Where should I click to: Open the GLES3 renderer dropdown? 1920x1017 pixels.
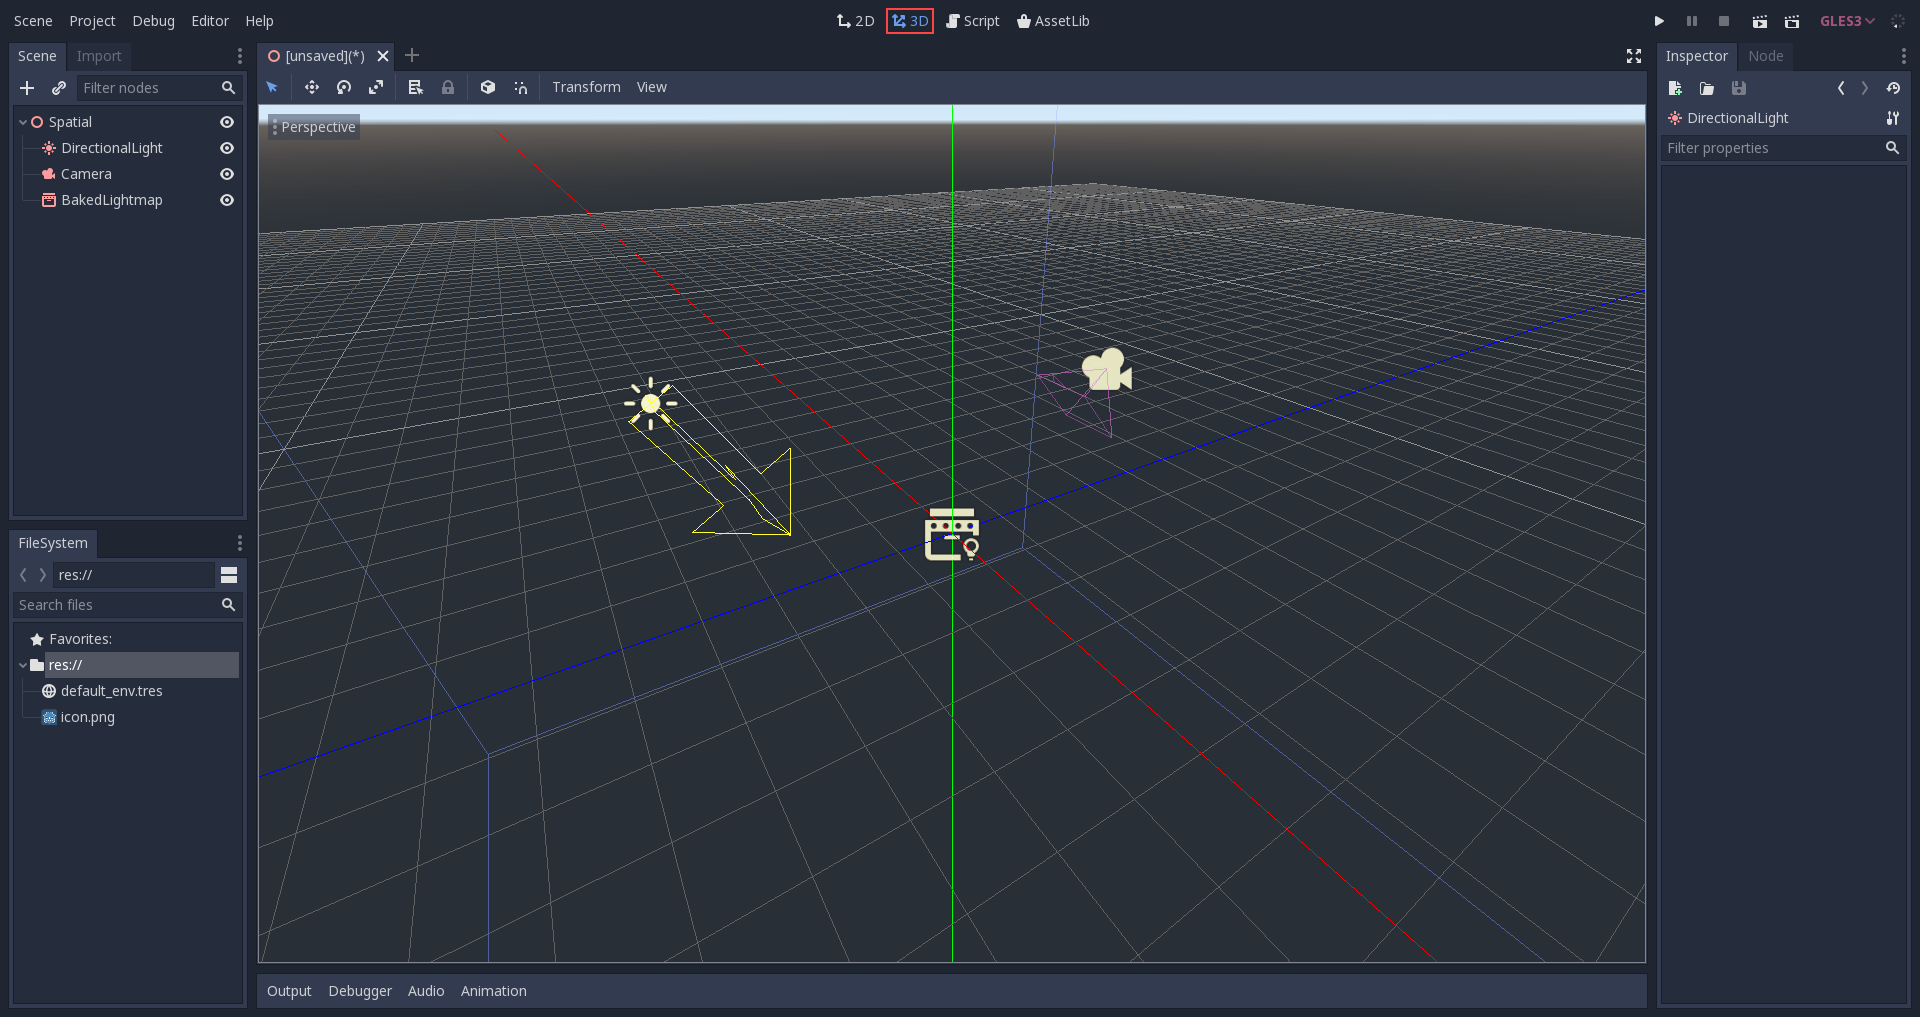point(1846,20)
